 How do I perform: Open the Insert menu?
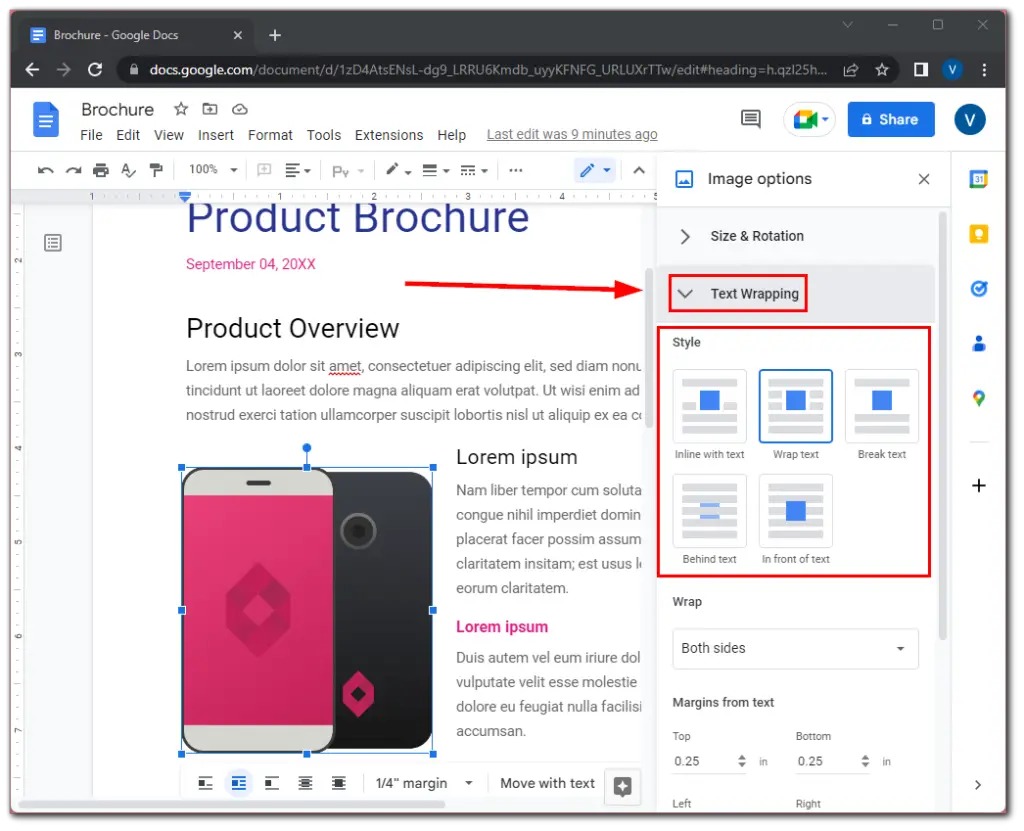(216, 135)
